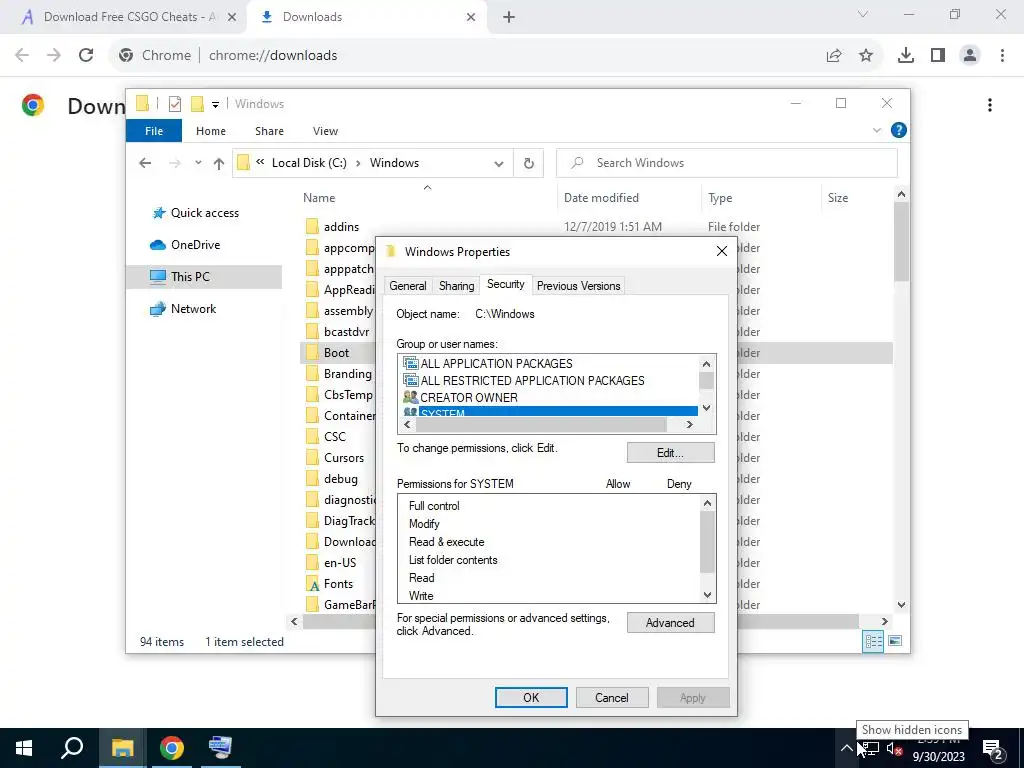
Task: Switch to General tab in Properties
Action: pos(408,286)
